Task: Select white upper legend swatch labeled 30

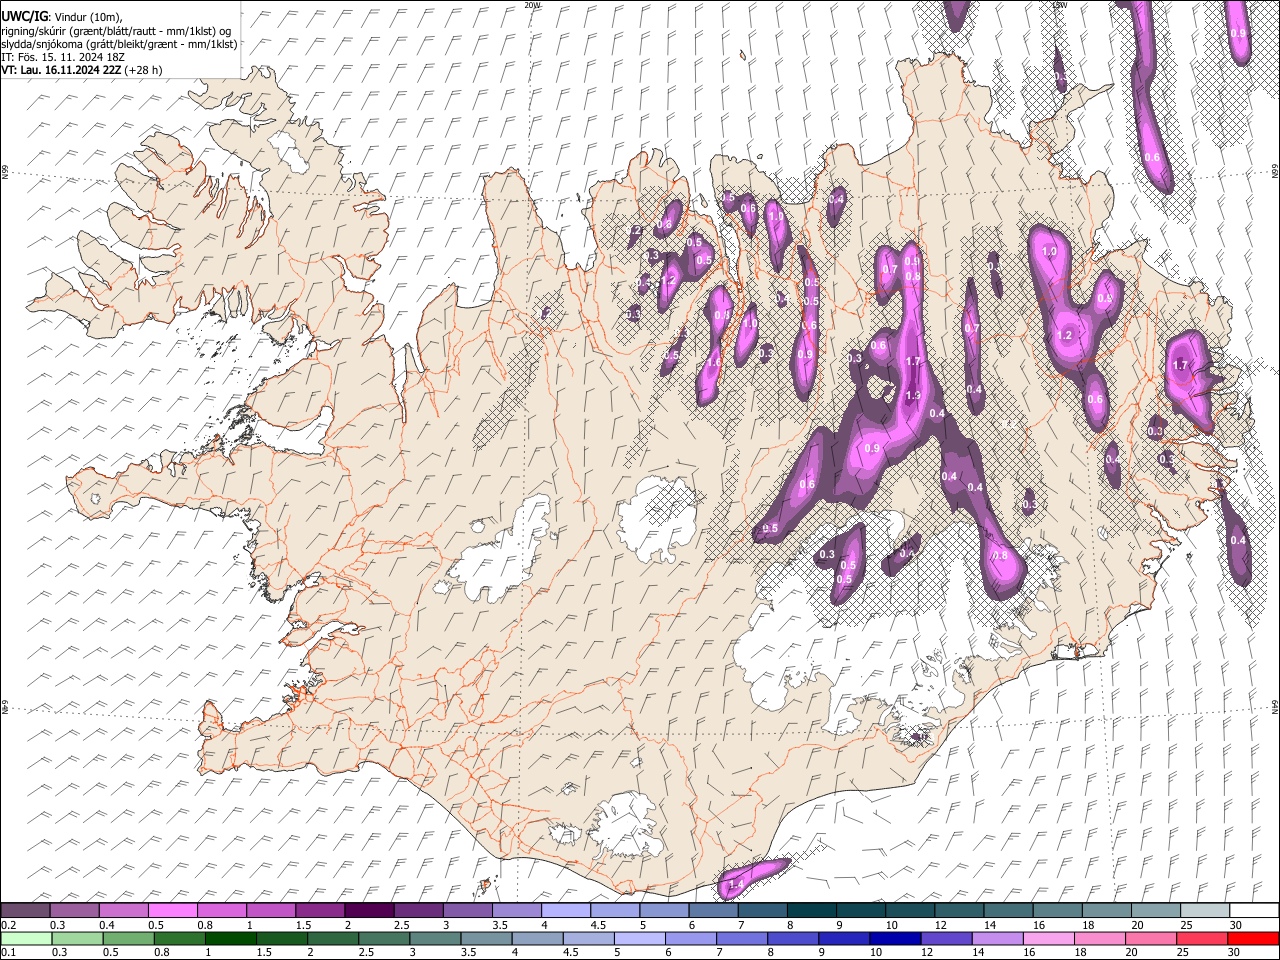Action: click(1253, 910)
